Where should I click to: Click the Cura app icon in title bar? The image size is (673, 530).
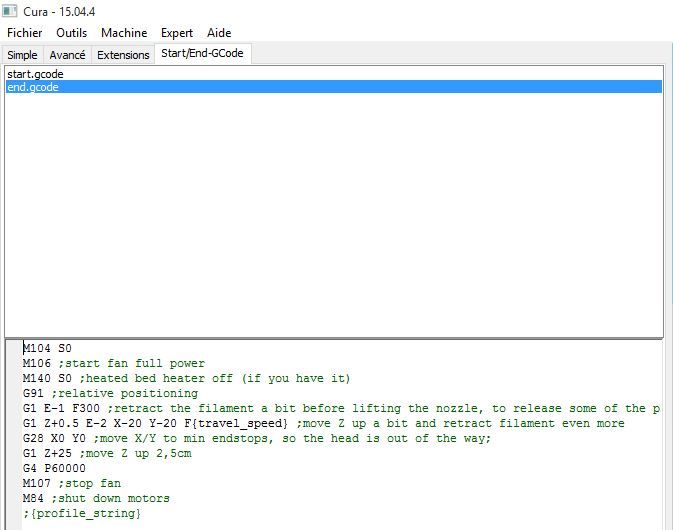(x=9, y=11)
